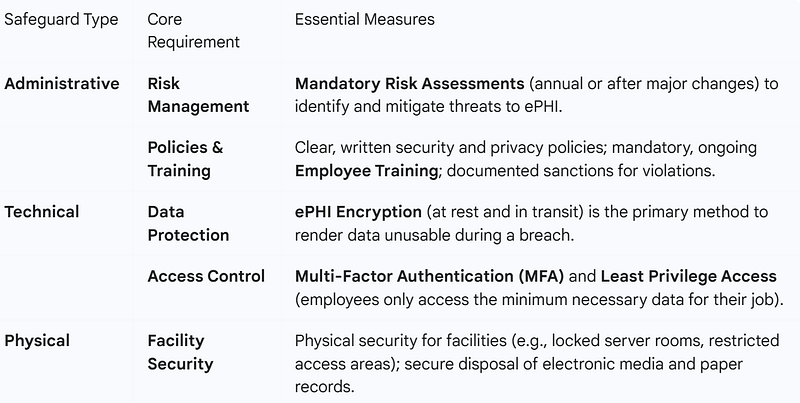Select the Administrative safeguard cell

(x=62, y=84)
